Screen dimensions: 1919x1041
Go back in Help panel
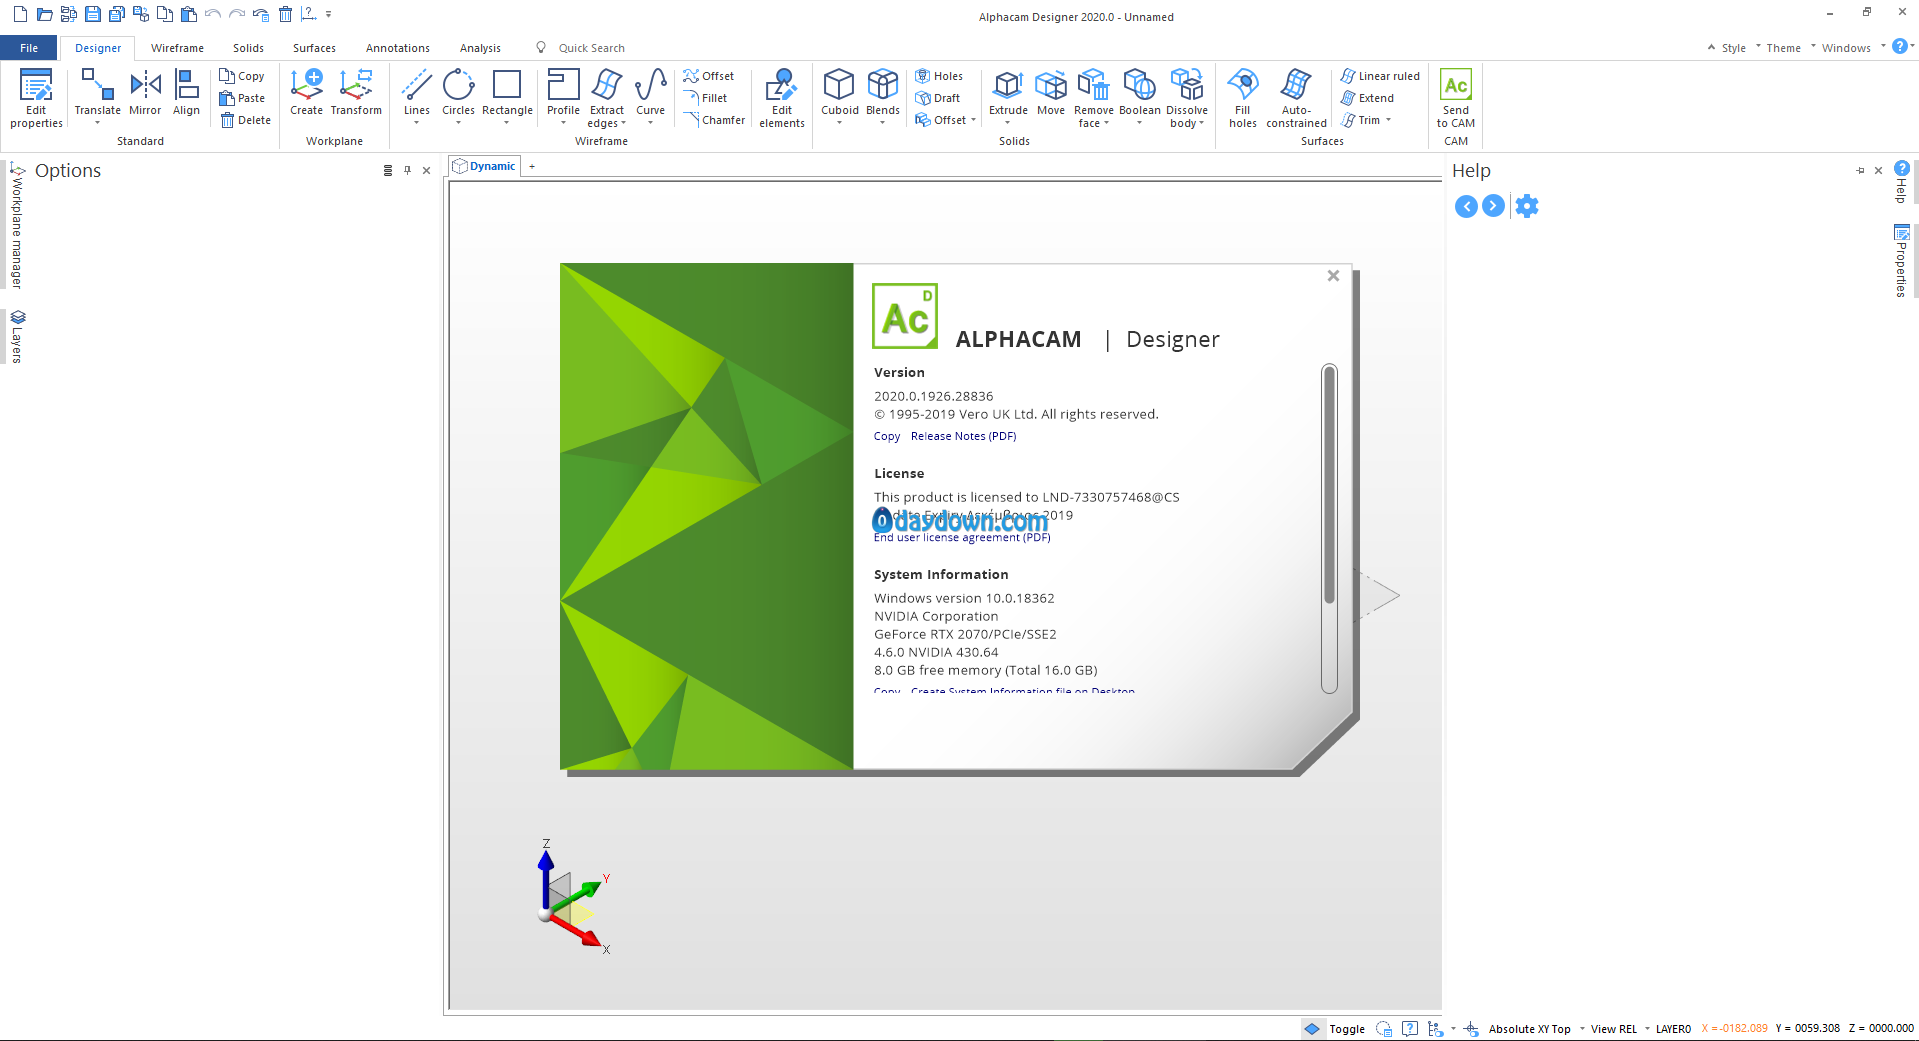coord(1466,206)
